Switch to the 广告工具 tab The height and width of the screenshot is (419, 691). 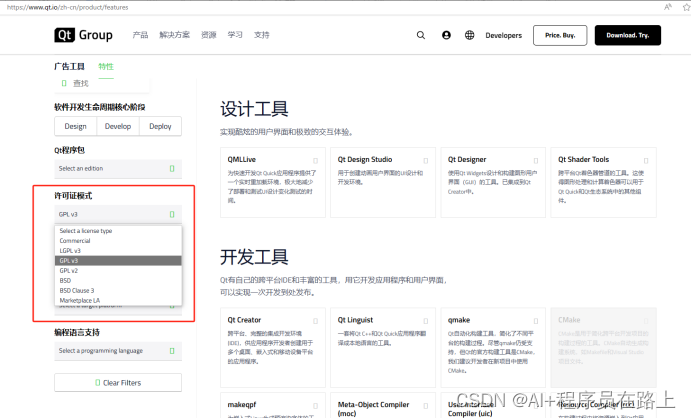(69, 67)
